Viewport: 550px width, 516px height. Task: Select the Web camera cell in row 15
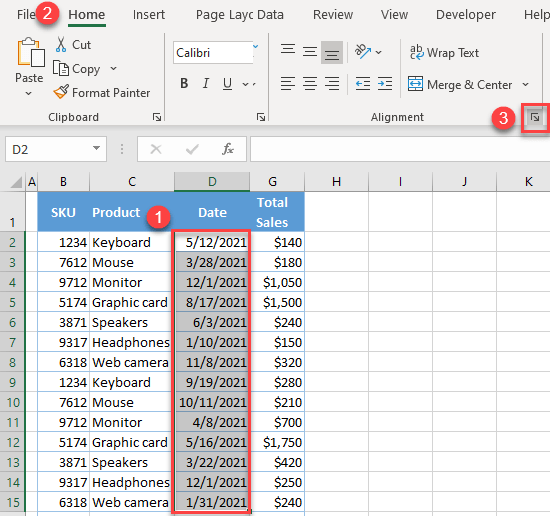tap(132, 502)
